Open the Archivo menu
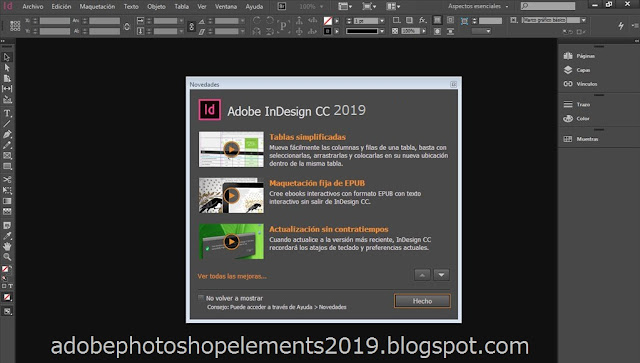 pos(33,7)
